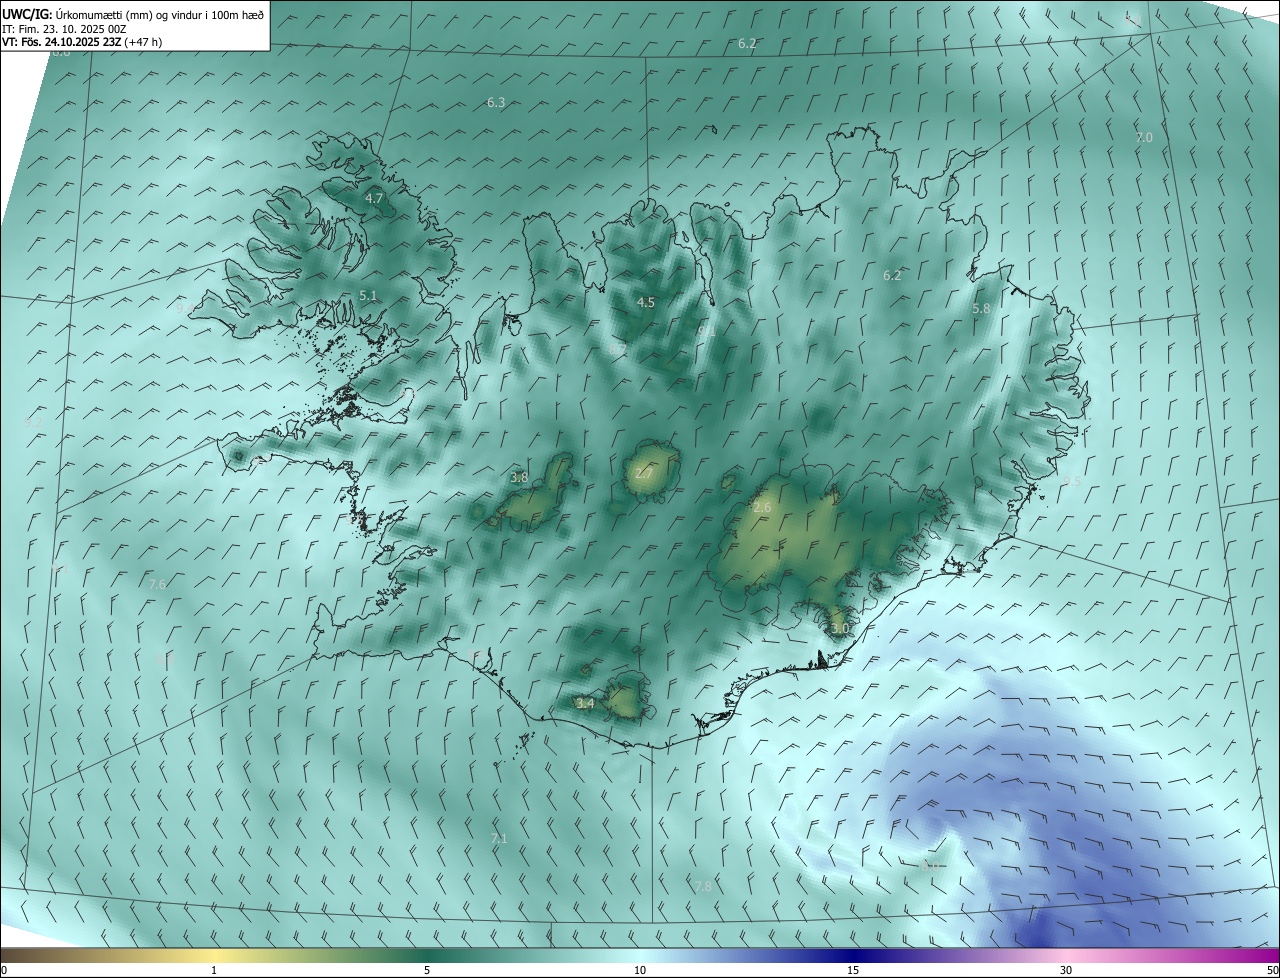This screenshot has width=1280, height=978.
Task: Click the 5.1 value label on the map
Action: point(368,295)
